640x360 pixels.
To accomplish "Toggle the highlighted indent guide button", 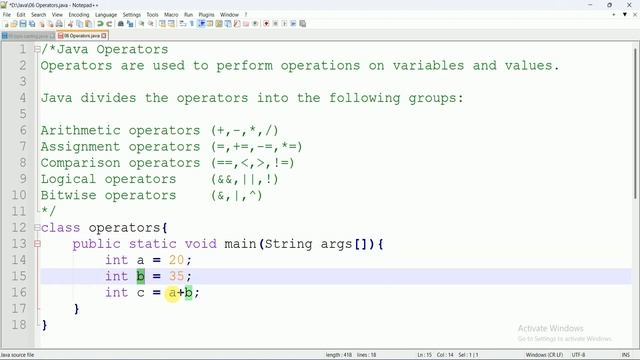I will (201, 24).
